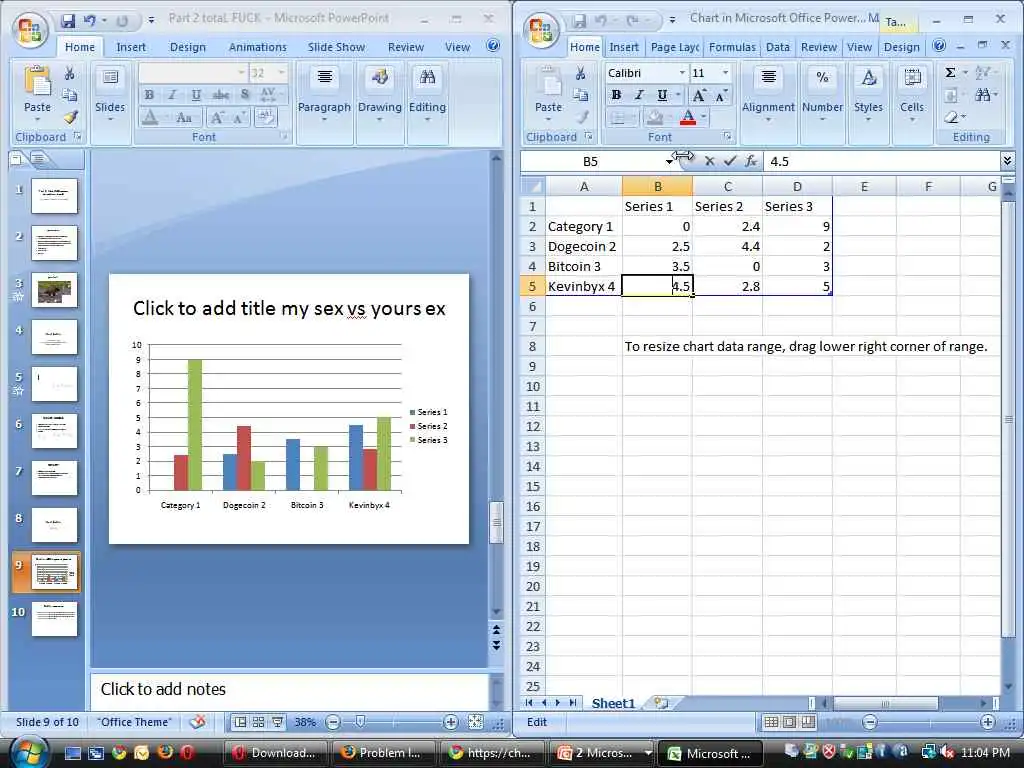Screen dimensions: 1024x768
Task: Toggle Bold in PowerPoint Font group
Action: click(x=149, y=95)
